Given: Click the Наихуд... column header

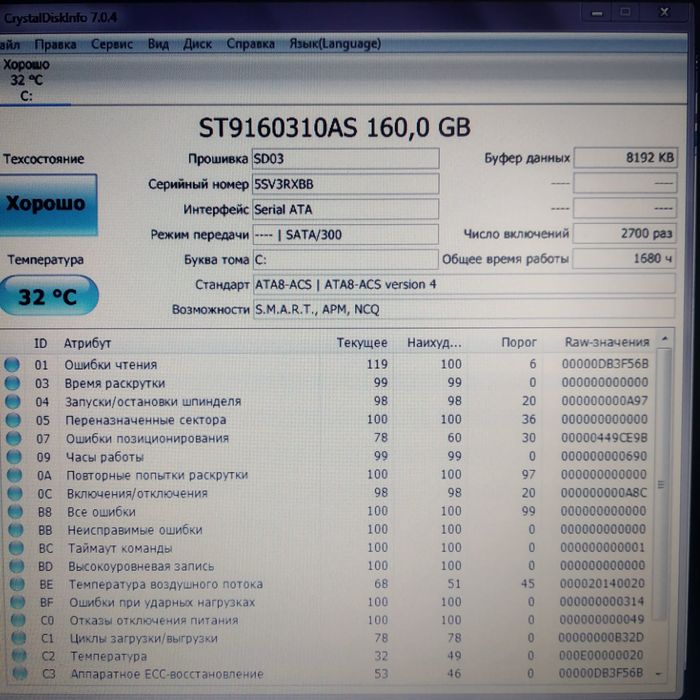Looking at the screenshot, I should point(434,343).
